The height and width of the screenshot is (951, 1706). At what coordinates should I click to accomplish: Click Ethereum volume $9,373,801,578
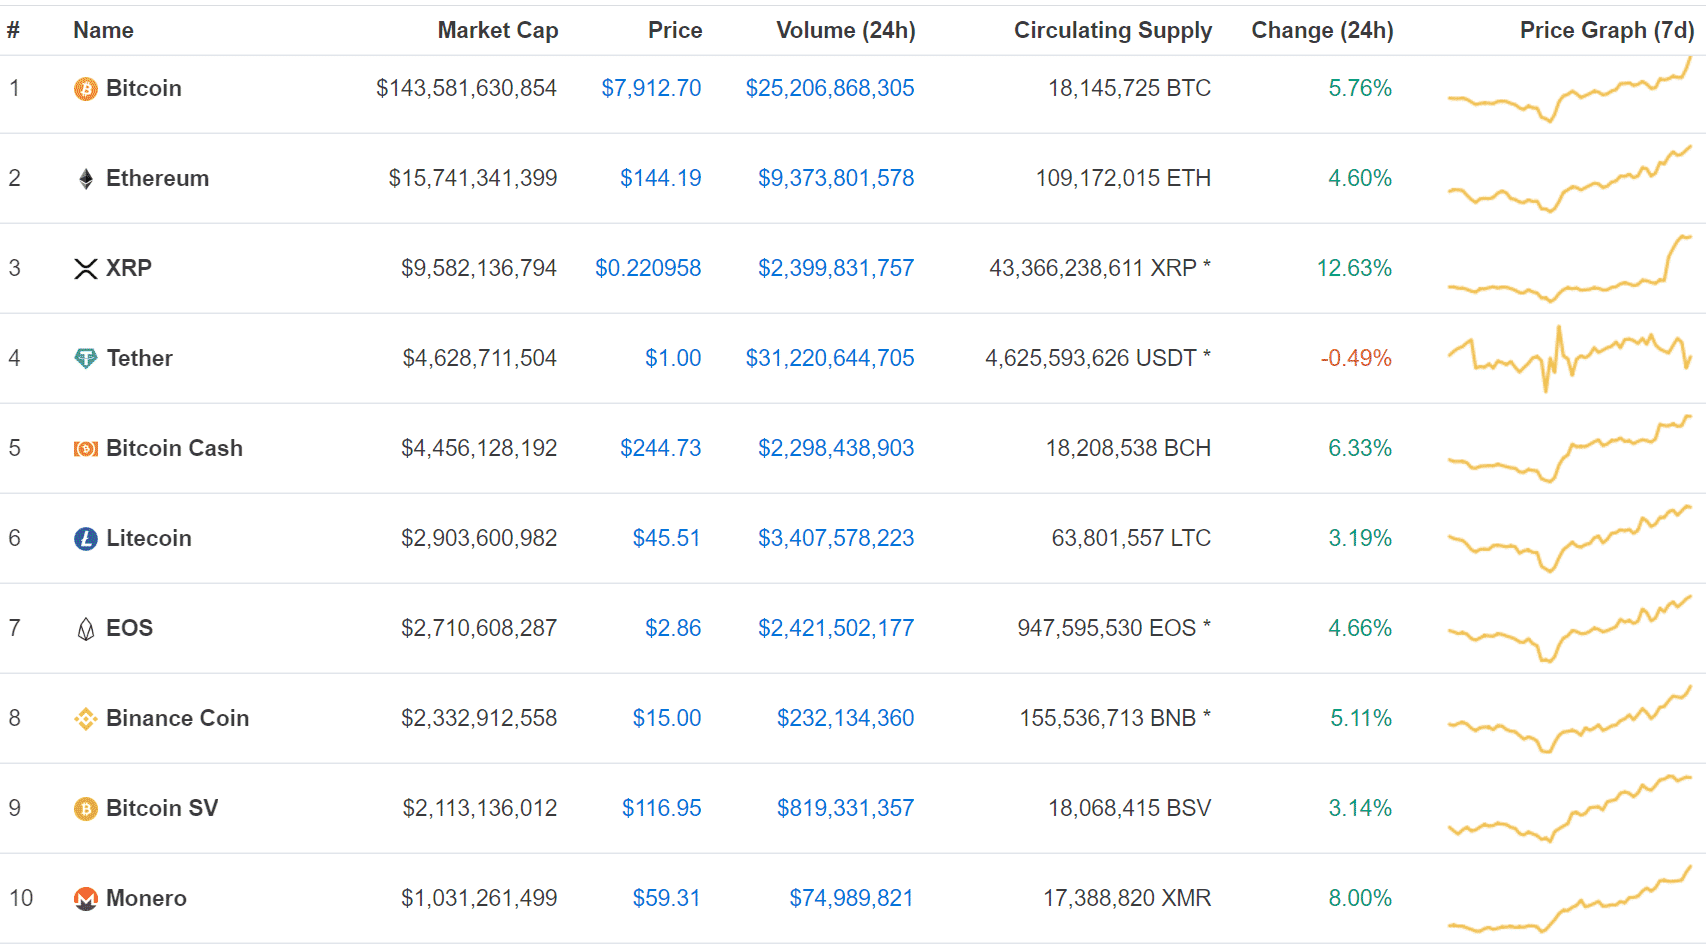coord(836,178)
